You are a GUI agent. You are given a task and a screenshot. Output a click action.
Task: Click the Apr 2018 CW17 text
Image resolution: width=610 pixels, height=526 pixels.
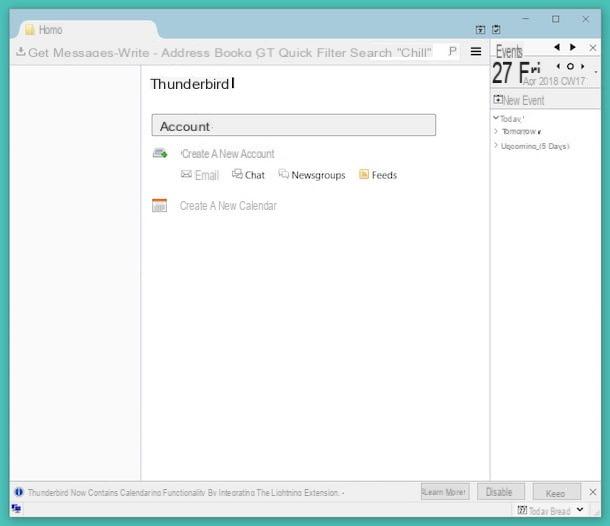554,81
